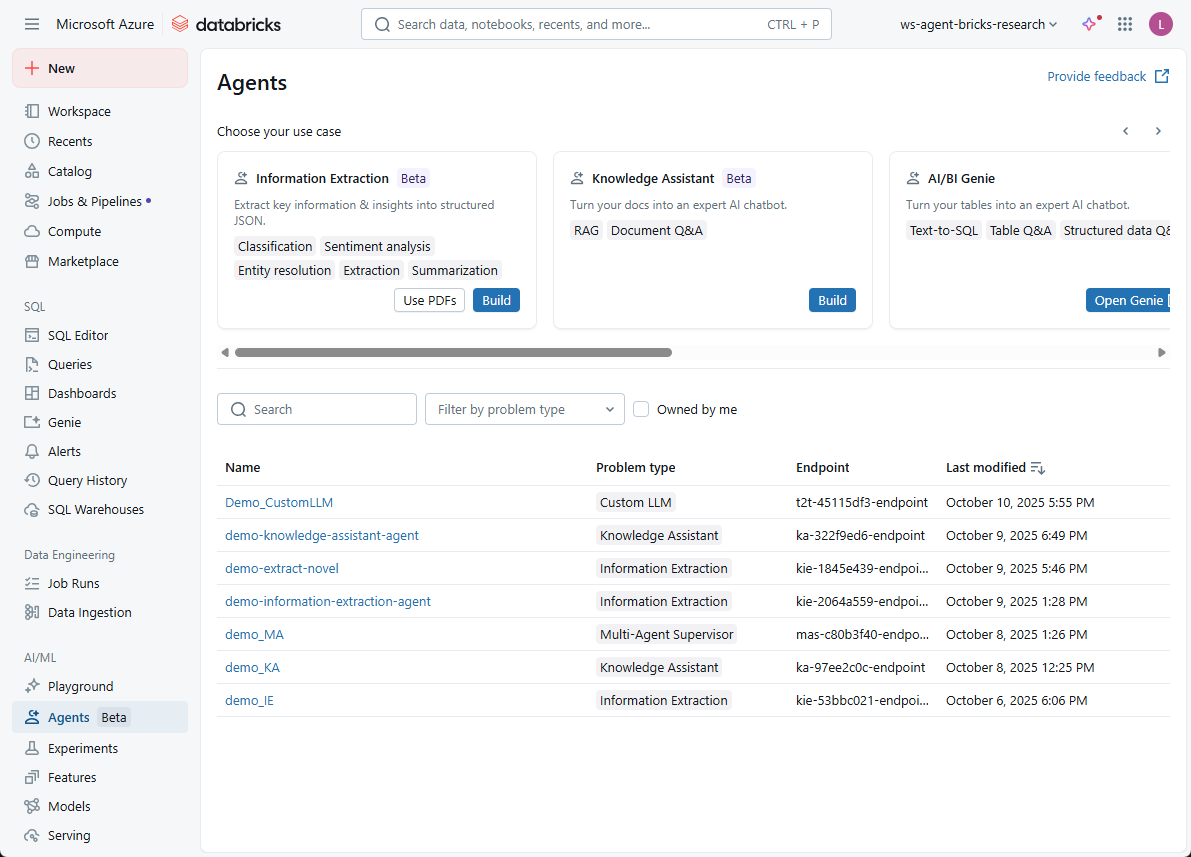Click the horizontal scrollbar under use cases
The height and width of the screenshot is (857, 1191).
coord(453,352)
